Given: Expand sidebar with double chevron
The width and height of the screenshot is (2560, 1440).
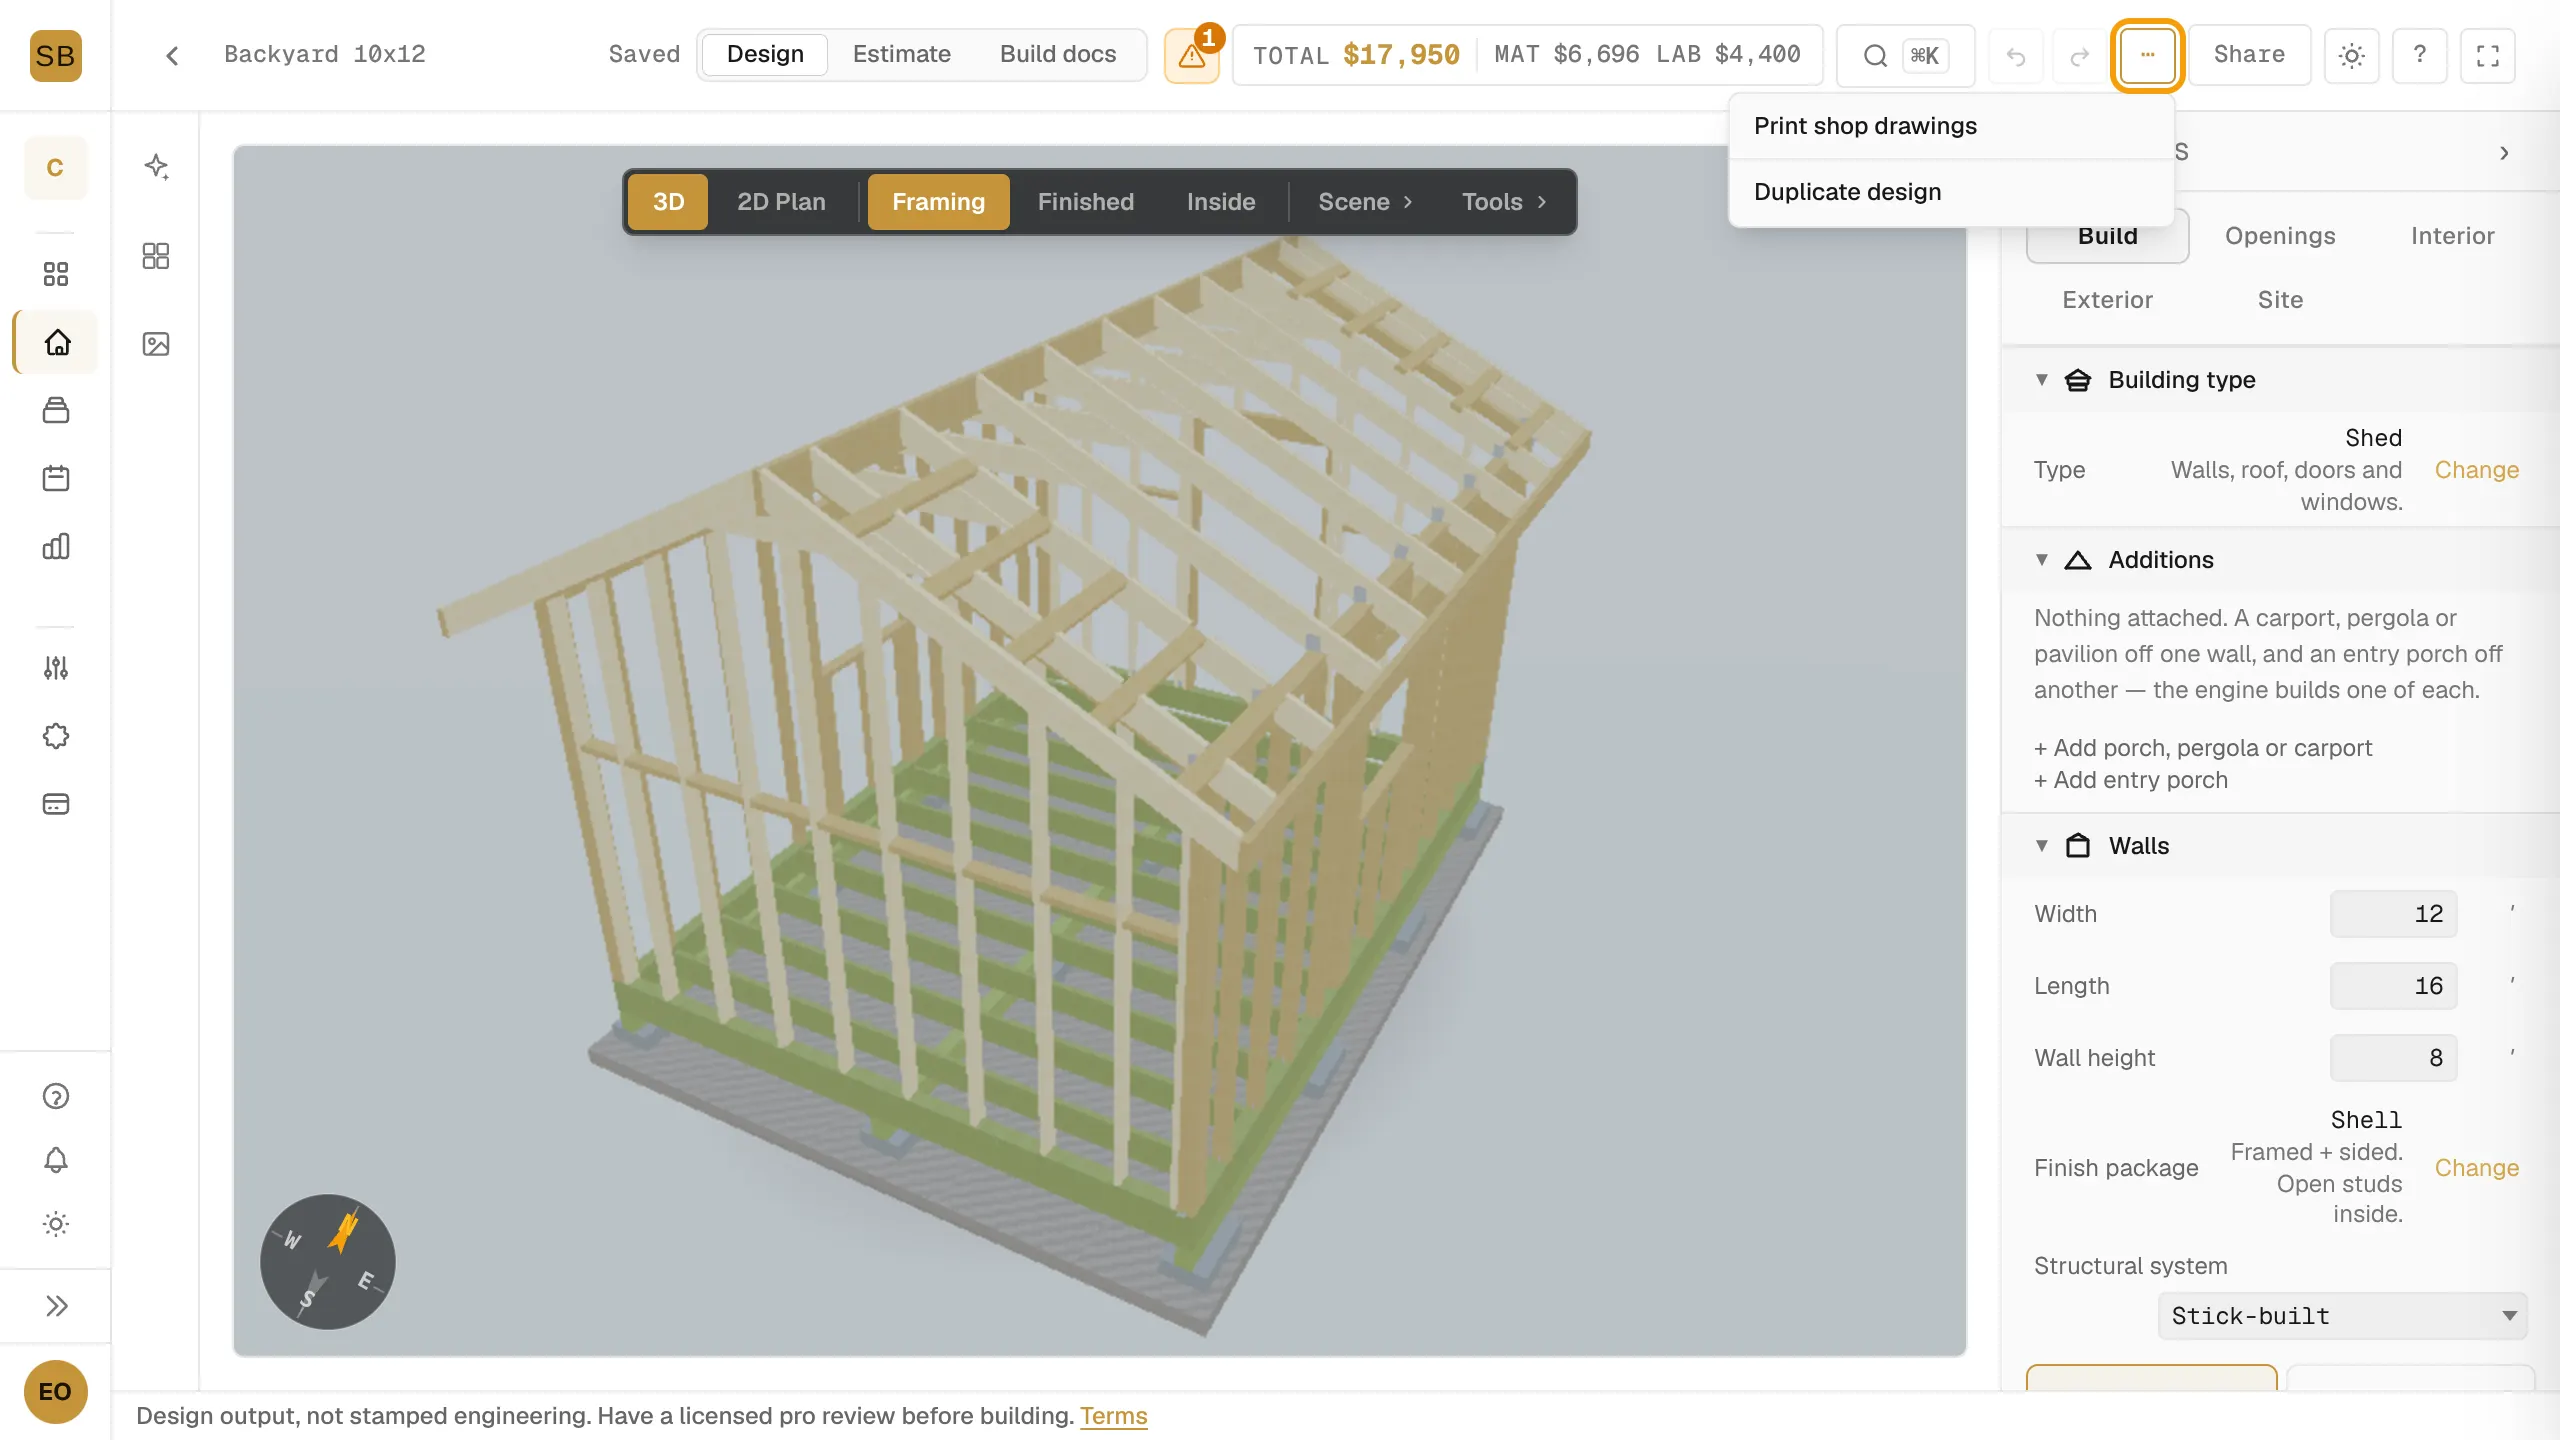Looking at the screenshot, I should 56,1306.
